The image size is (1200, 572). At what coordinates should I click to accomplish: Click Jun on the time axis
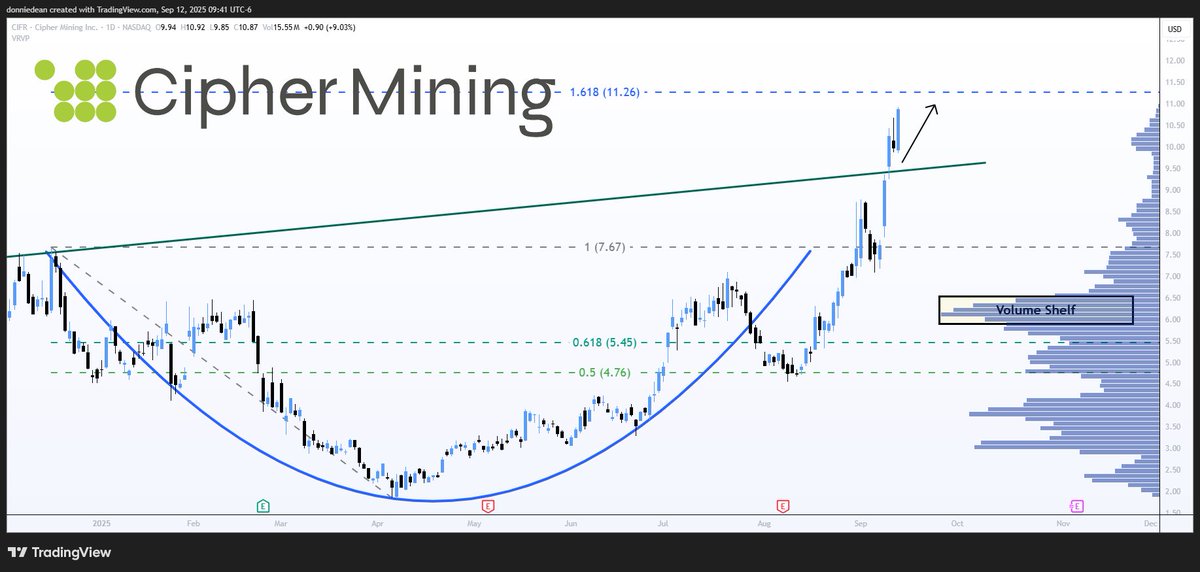click(571, 522)
